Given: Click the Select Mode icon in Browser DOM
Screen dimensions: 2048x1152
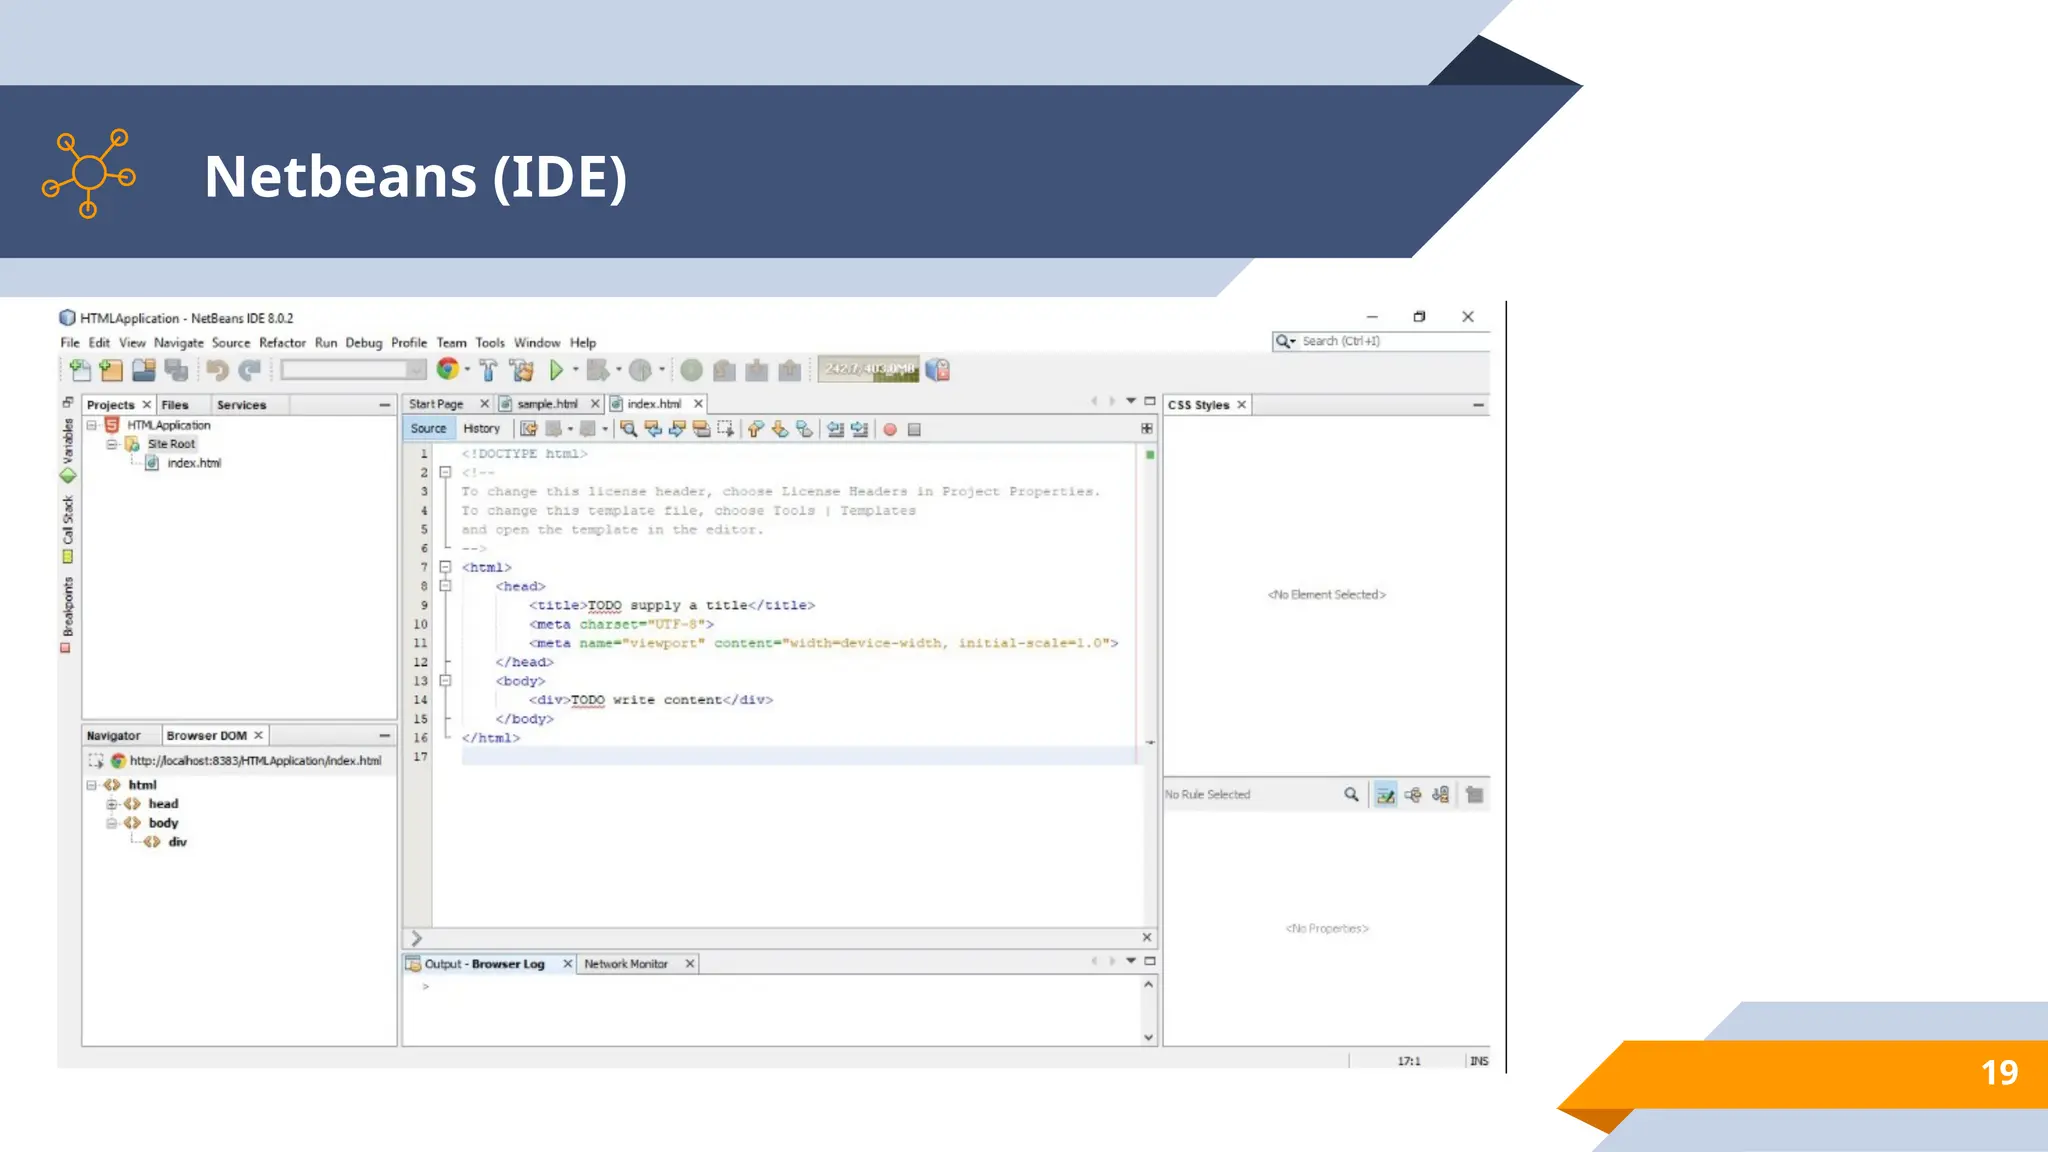Looking at the screenshot, I should click(x=96, y=761).
